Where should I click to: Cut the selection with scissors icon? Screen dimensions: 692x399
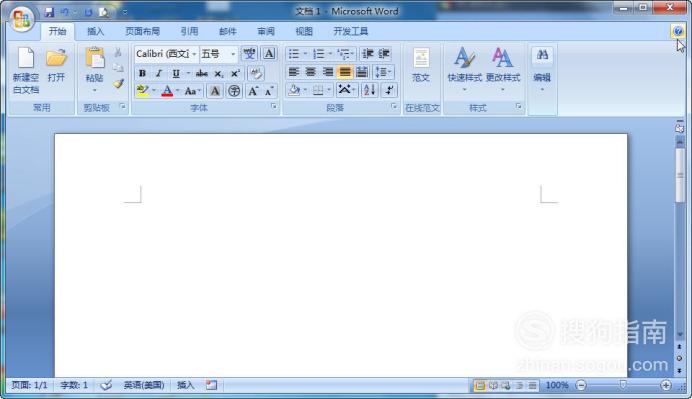(118, 53)
